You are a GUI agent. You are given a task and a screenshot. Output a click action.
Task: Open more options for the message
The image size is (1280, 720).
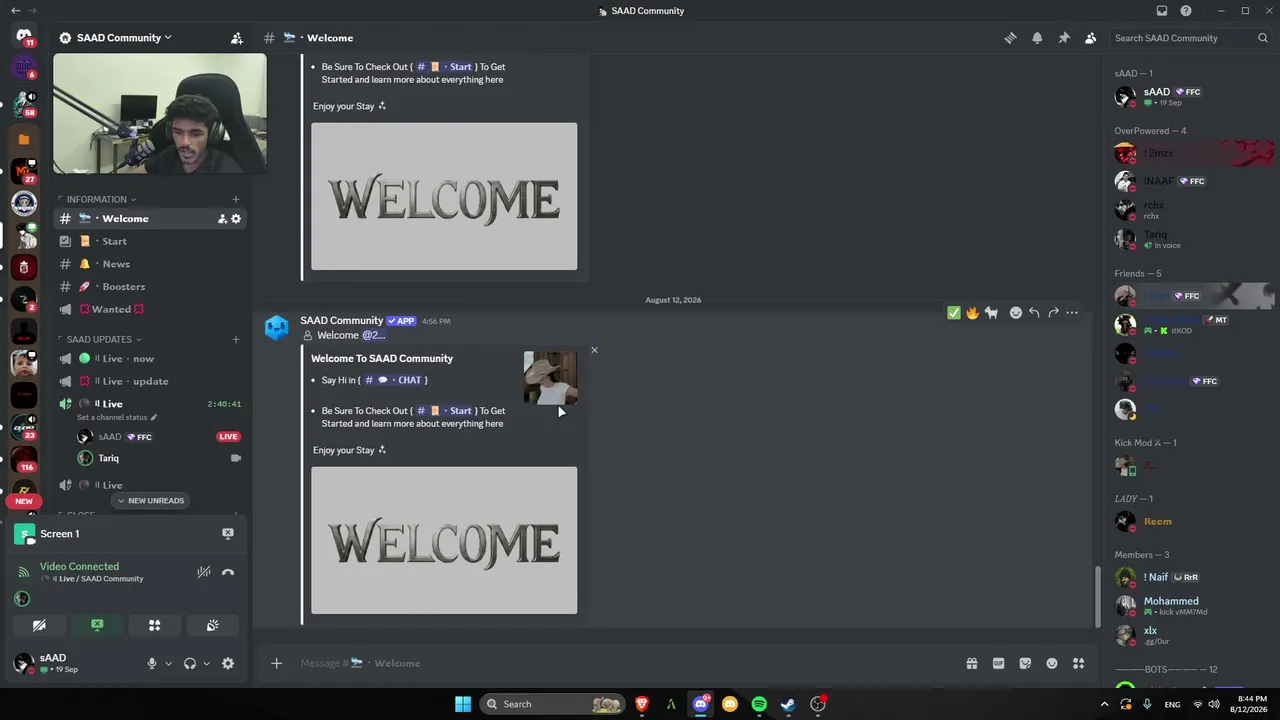pos(1072,313)
